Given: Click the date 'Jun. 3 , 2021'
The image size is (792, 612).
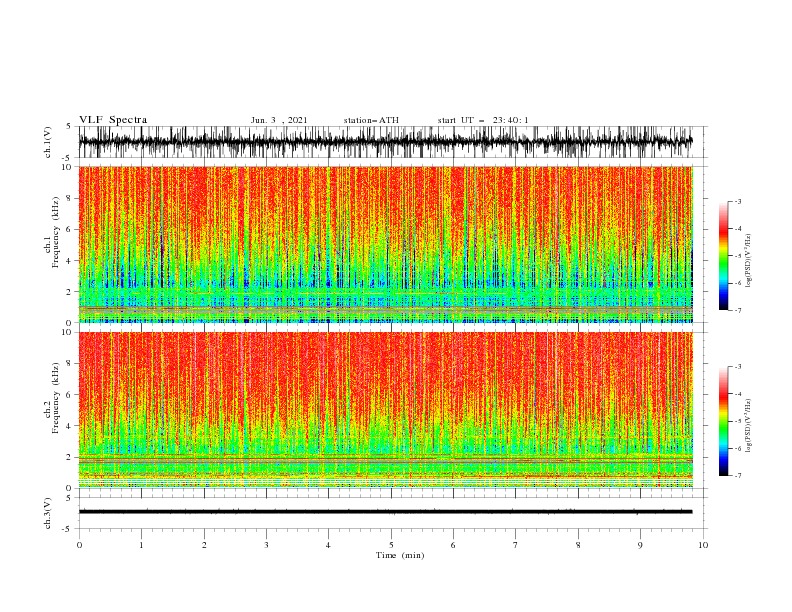Looking at the screenshot, I should 279,120.
